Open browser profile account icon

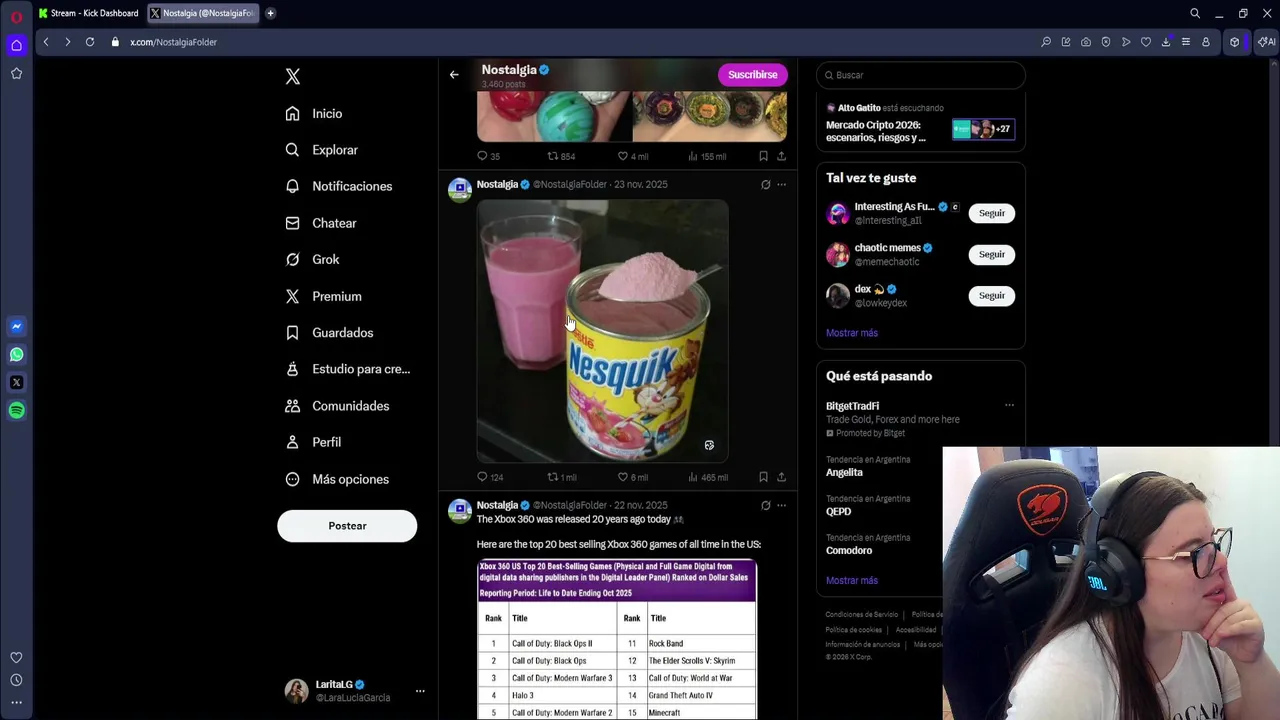1206,42
